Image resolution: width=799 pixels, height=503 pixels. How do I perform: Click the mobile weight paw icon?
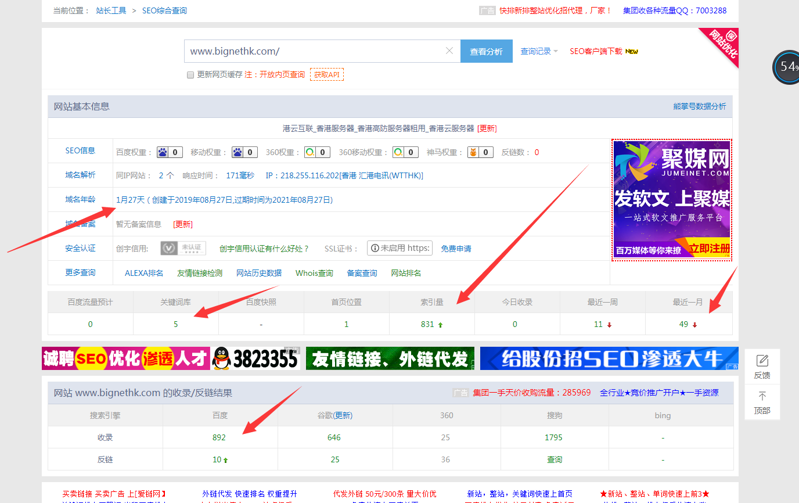point(237,152)
